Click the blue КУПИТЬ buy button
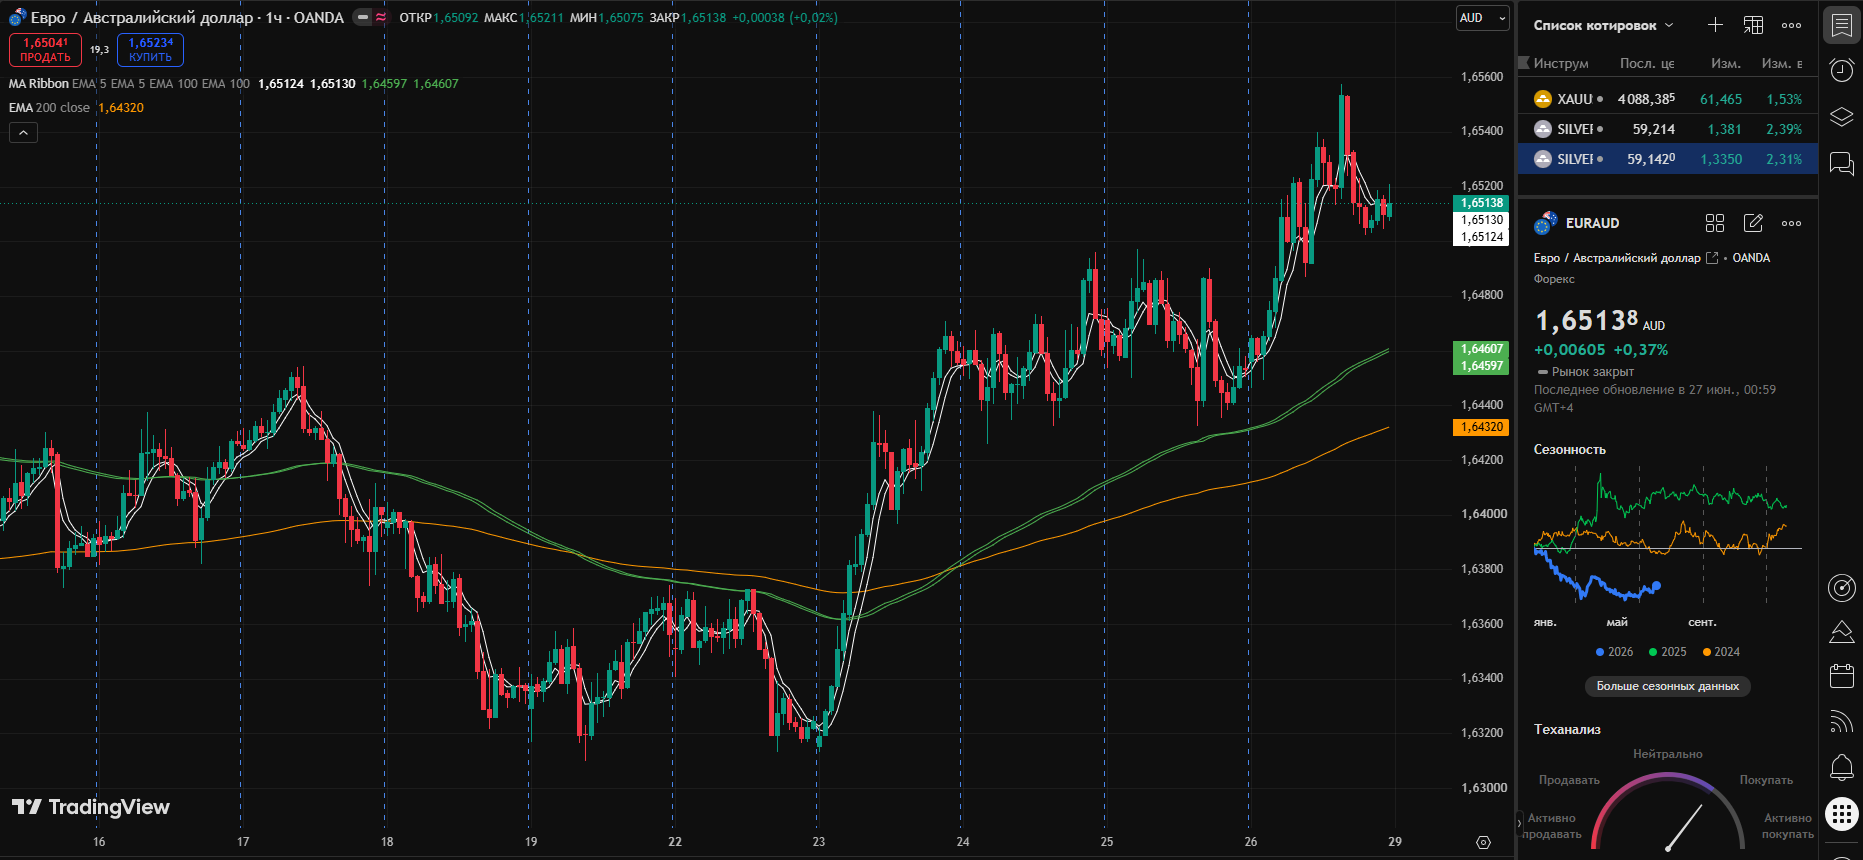Viewport: 1863px width, 860px height. (150, 50)
